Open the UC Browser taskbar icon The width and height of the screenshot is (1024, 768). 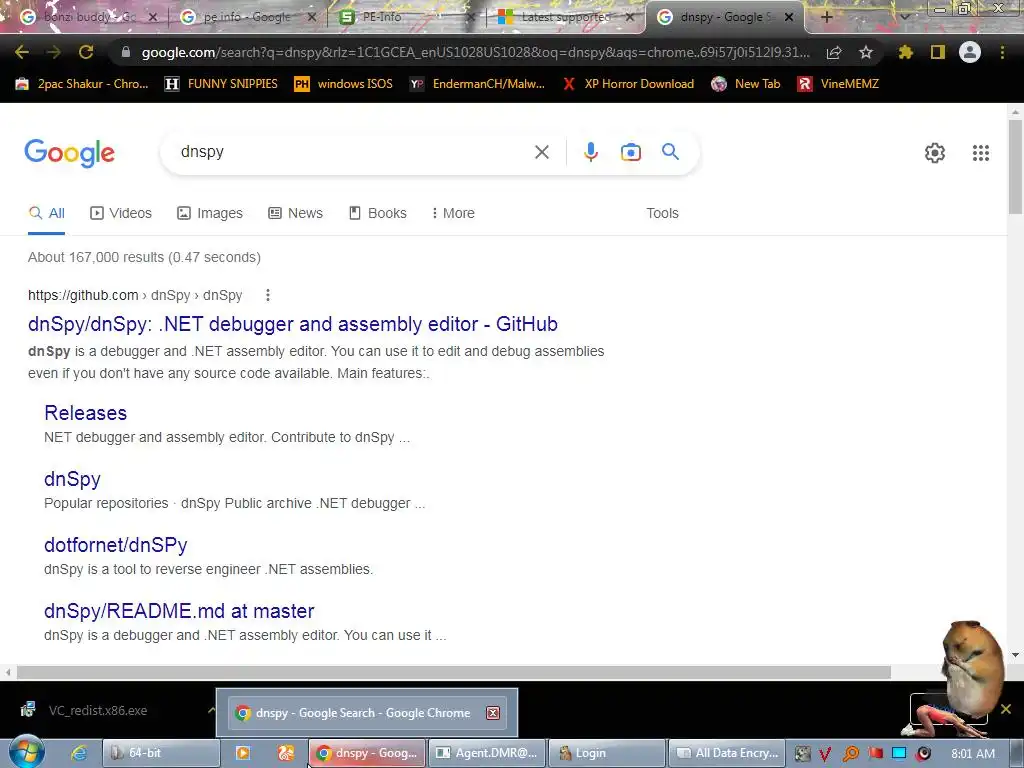click(285, 753)
